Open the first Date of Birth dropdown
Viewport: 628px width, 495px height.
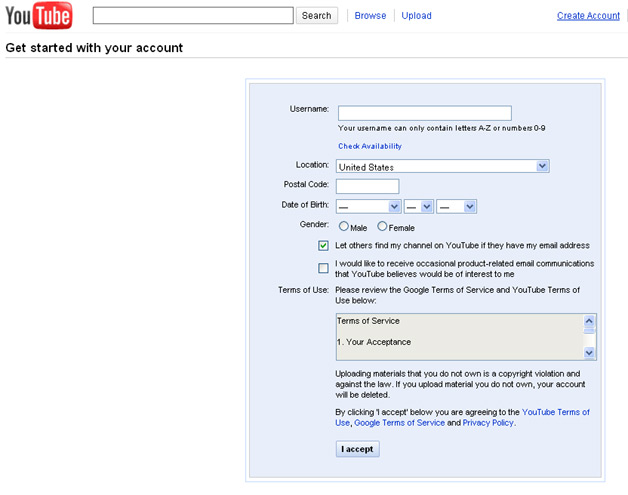pyautogui.click(x=367, y=206)
